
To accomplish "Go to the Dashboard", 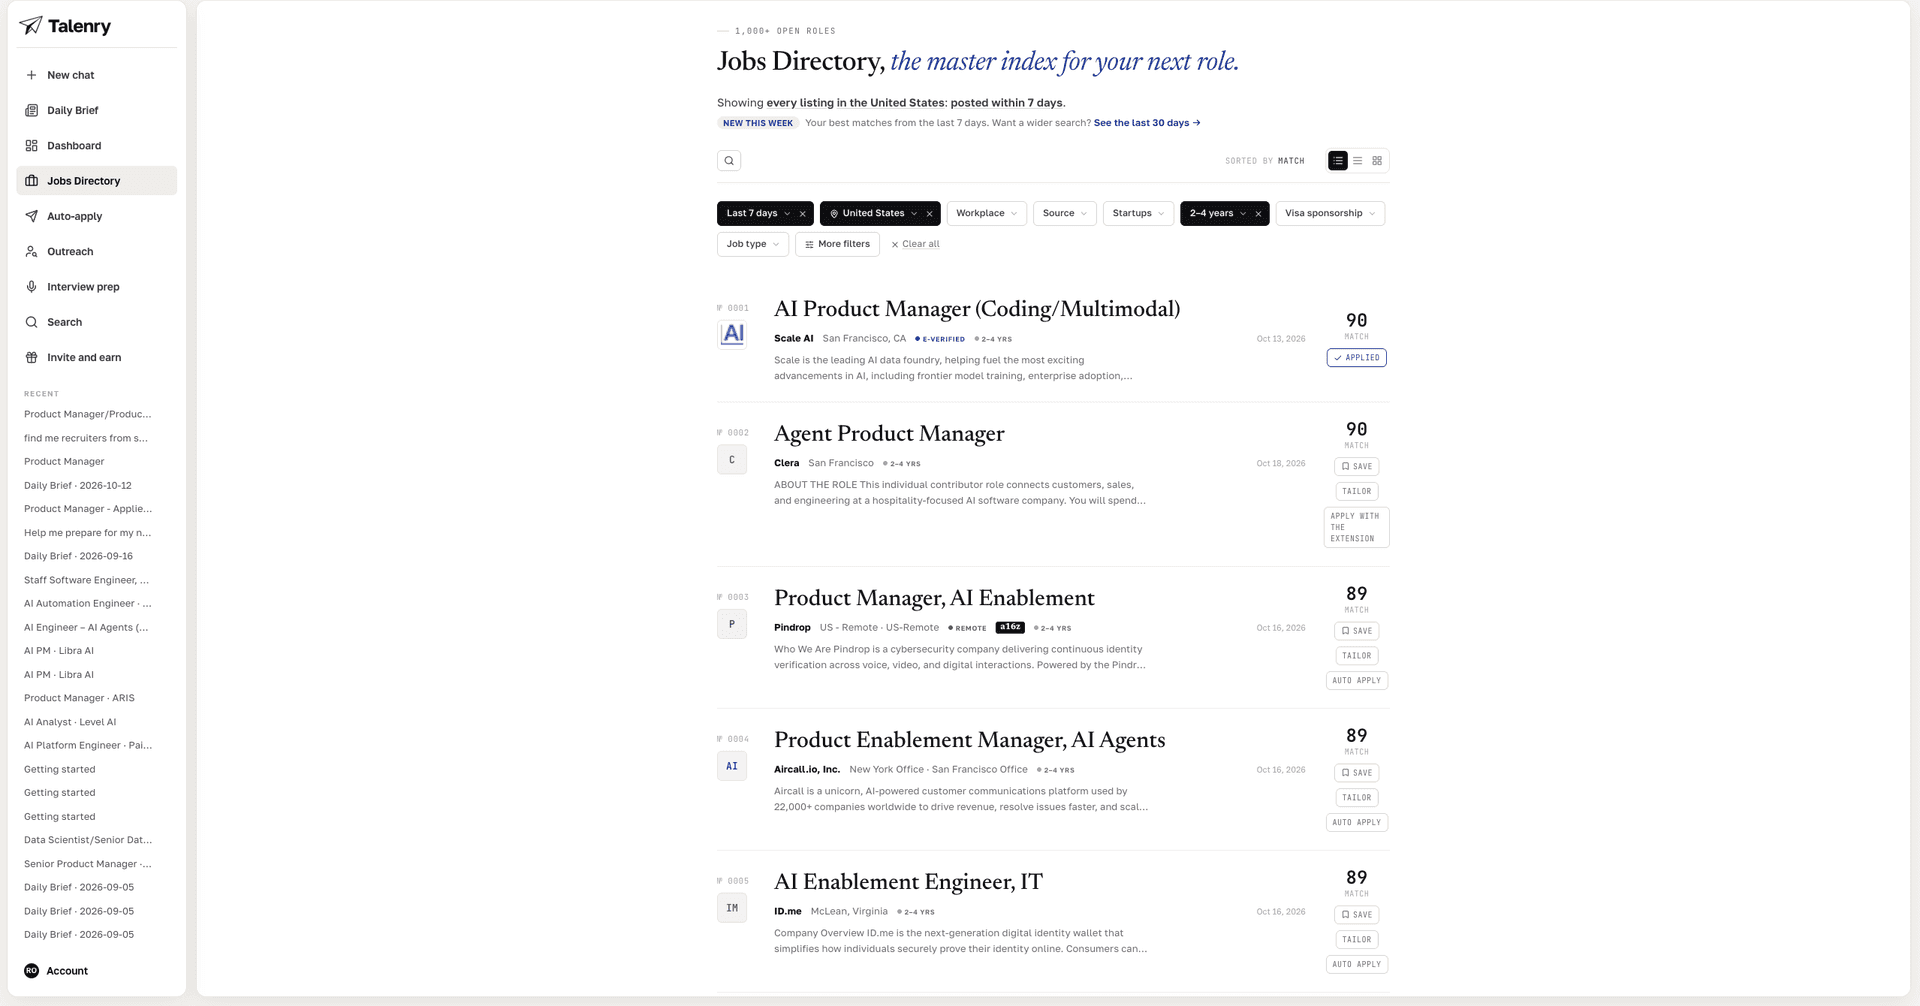I will (96, 146).
